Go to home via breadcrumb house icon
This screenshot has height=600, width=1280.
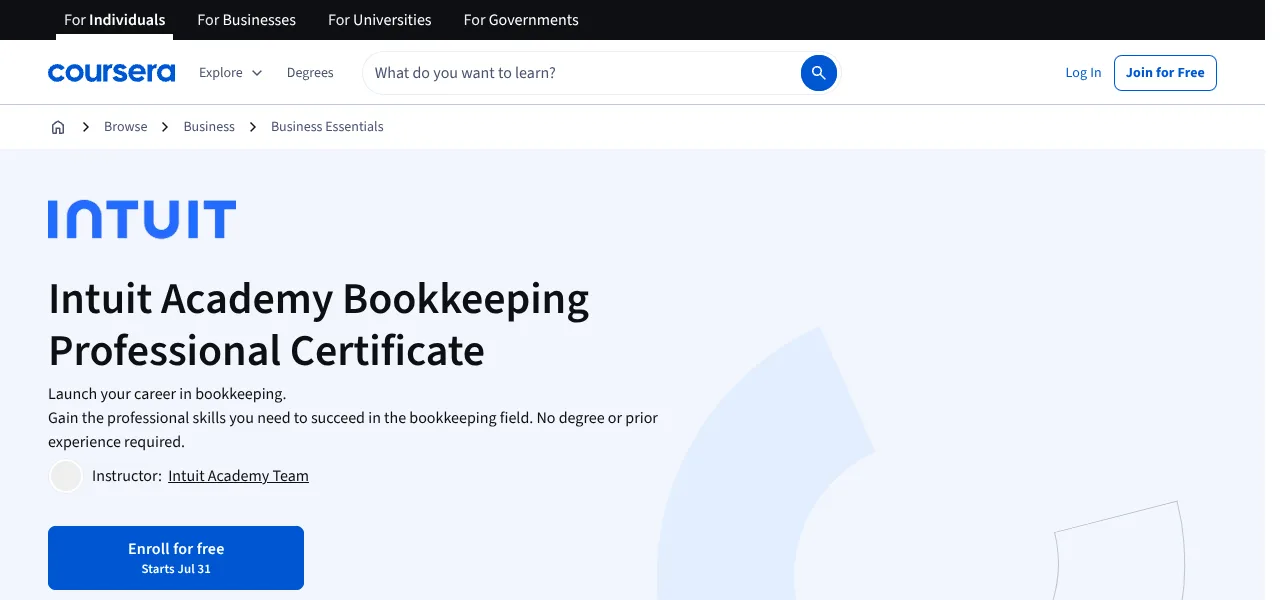pyautogui.click(x=58, y=127)
